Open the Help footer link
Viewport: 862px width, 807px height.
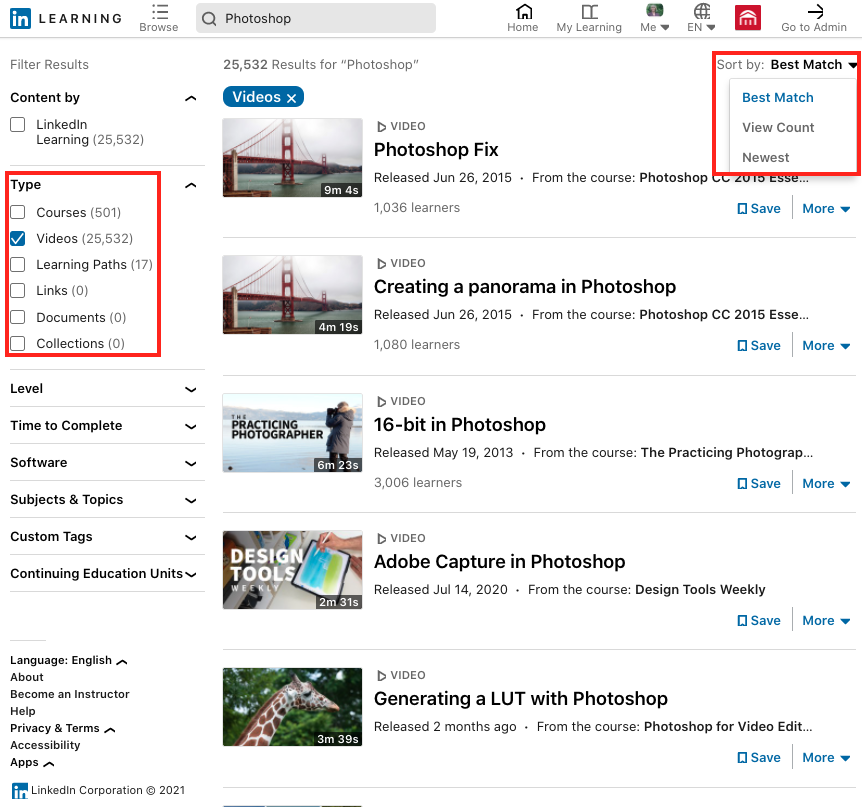pos(23,711)
